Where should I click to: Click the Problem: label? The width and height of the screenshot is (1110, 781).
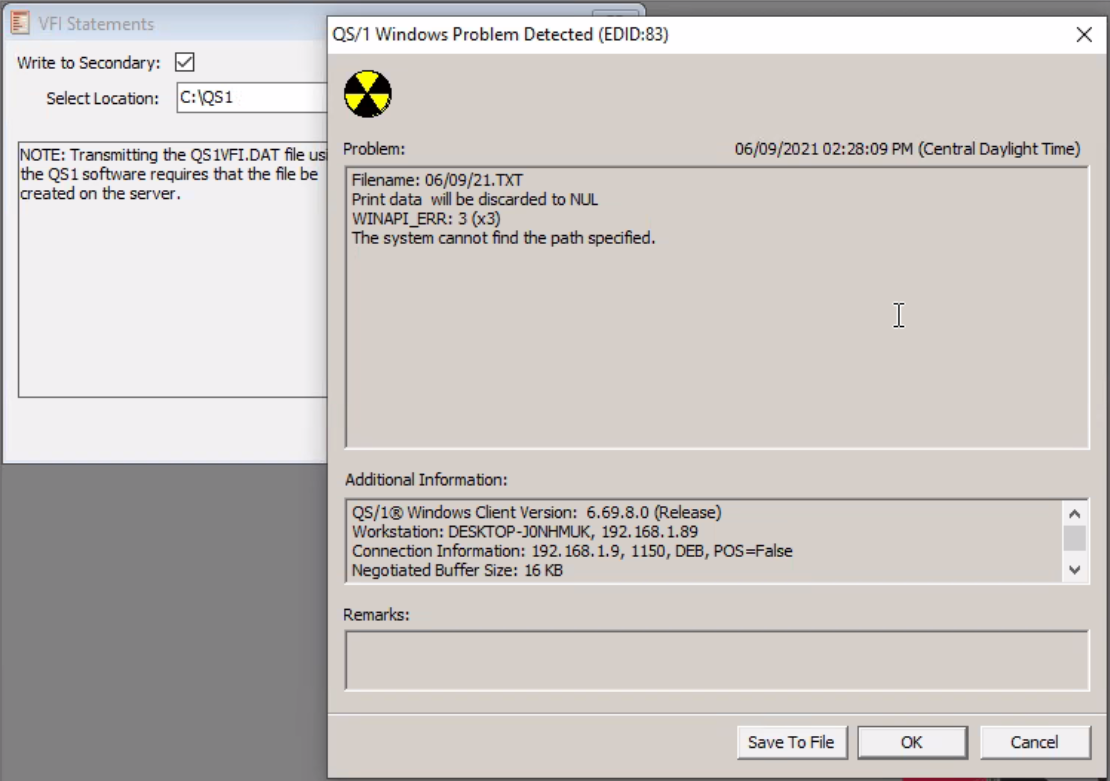(374, 149)
